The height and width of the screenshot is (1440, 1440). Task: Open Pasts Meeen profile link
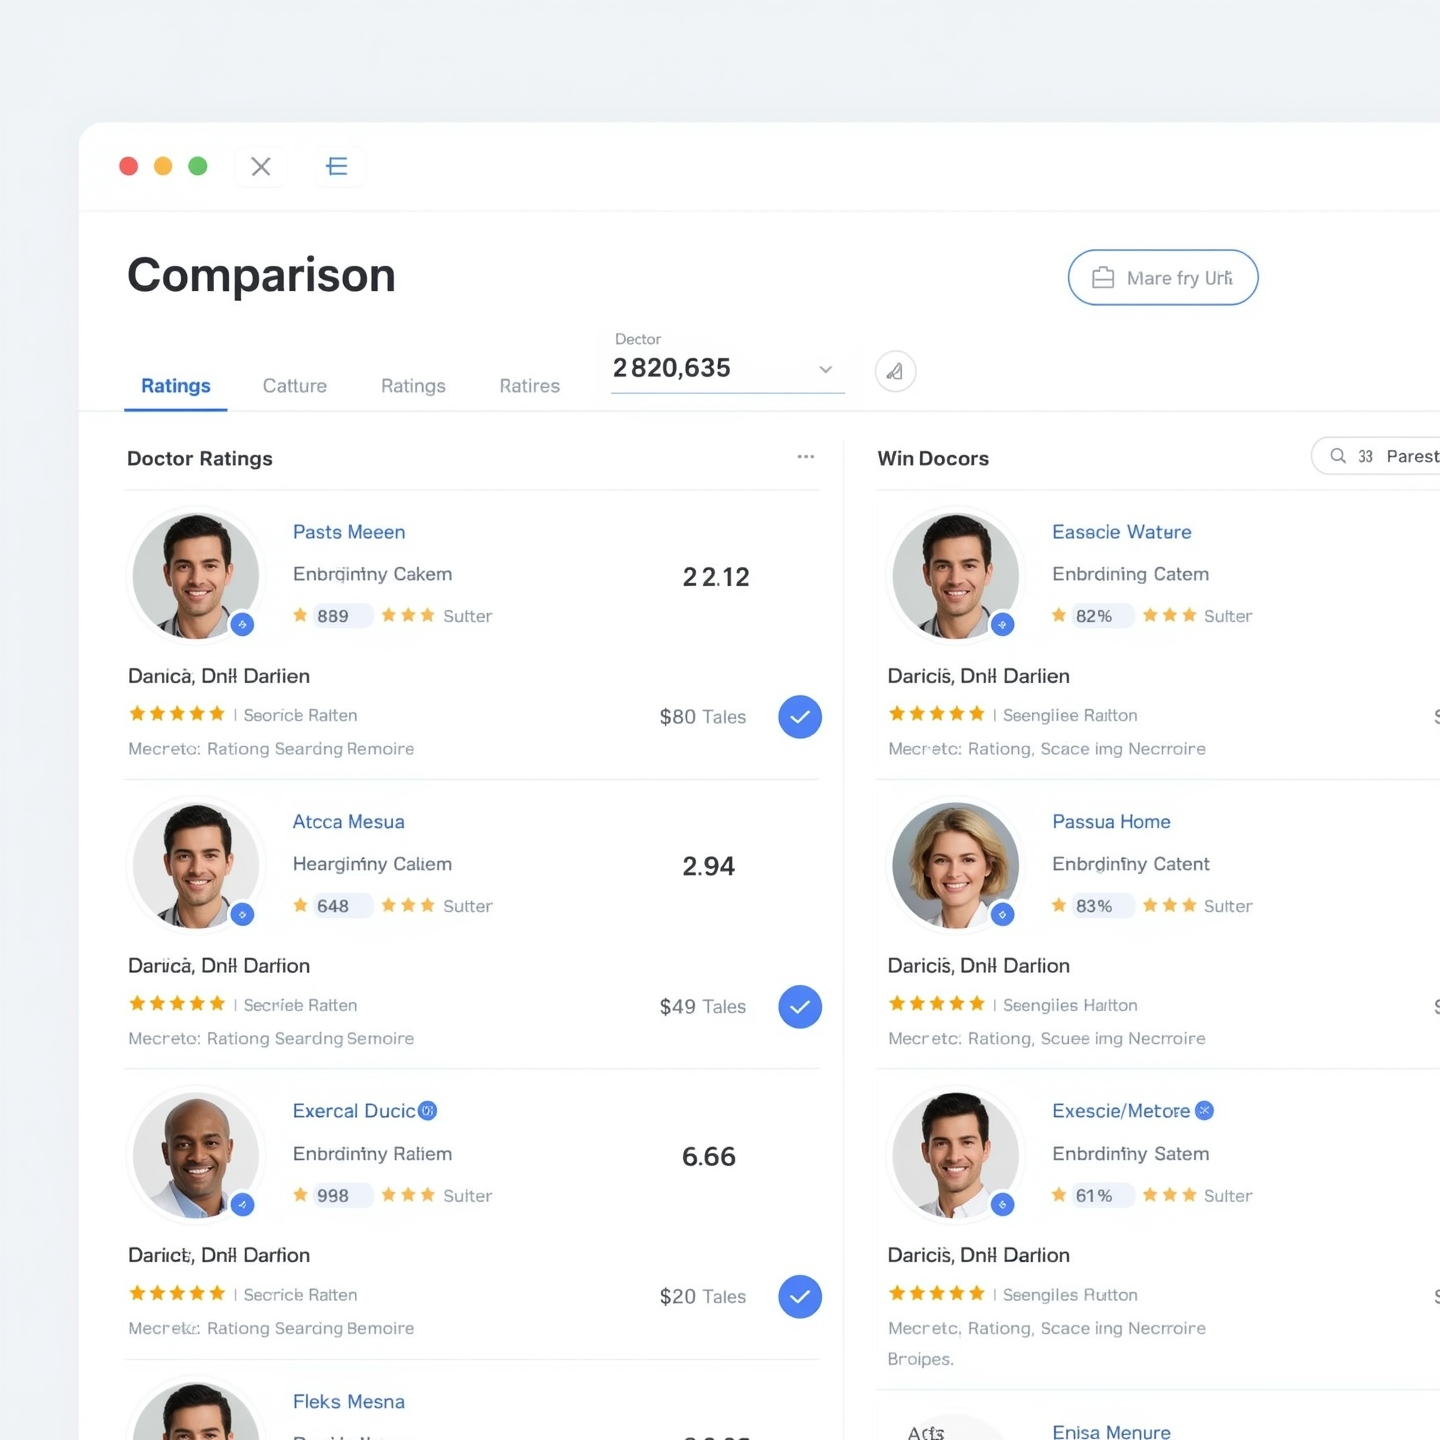(x=349, y=532)
